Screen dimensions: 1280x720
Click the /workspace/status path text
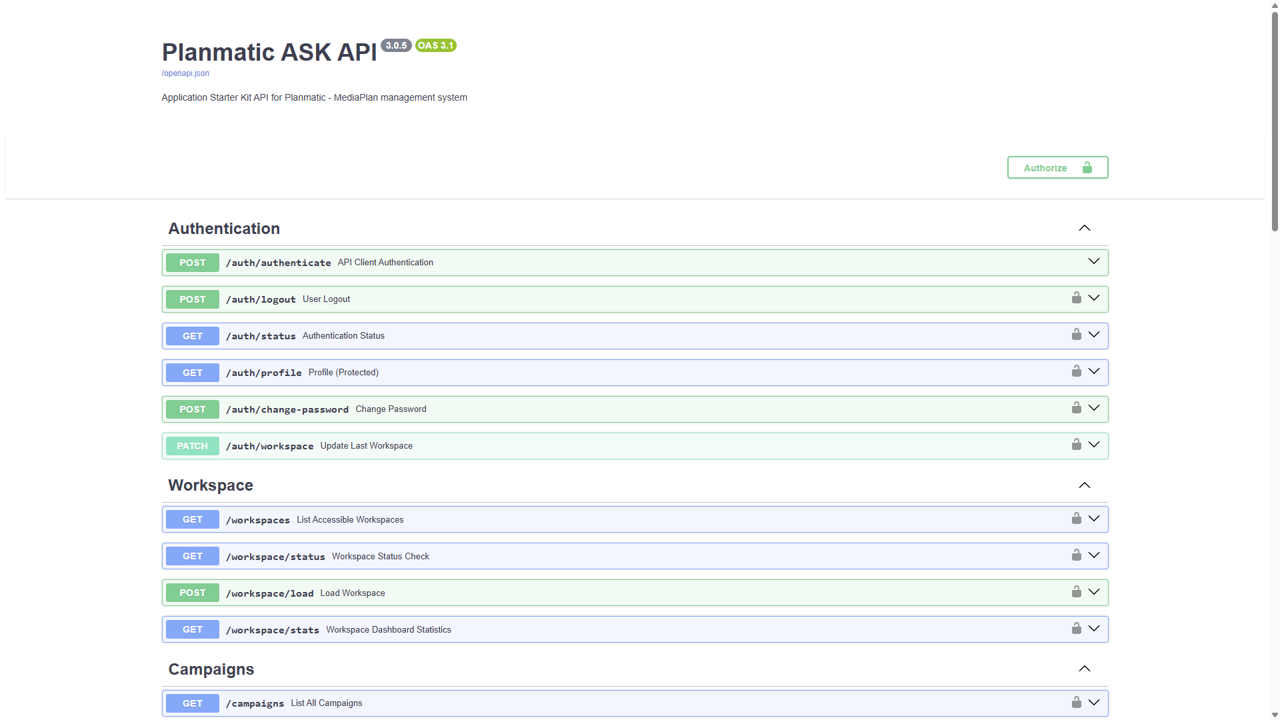275,557
